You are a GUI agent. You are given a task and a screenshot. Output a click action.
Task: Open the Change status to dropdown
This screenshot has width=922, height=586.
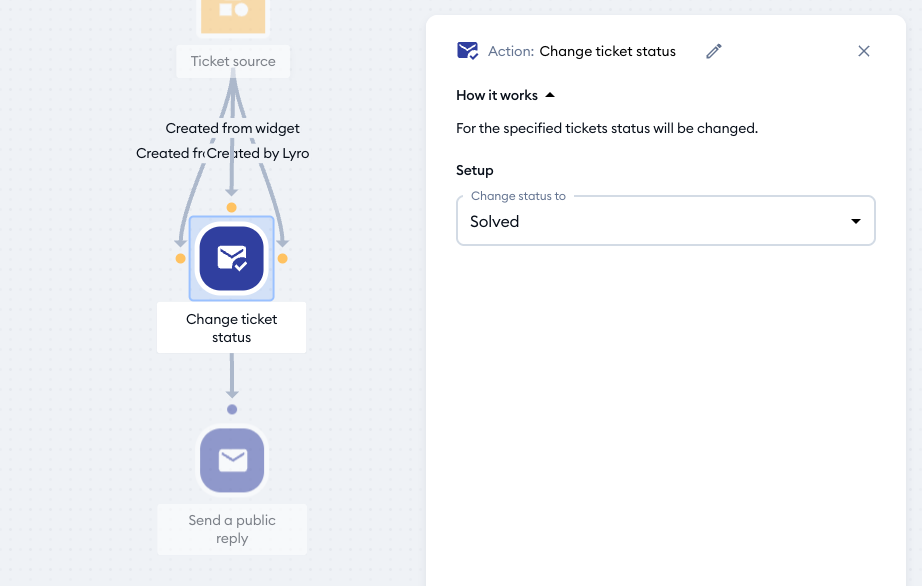coord(666,221)
